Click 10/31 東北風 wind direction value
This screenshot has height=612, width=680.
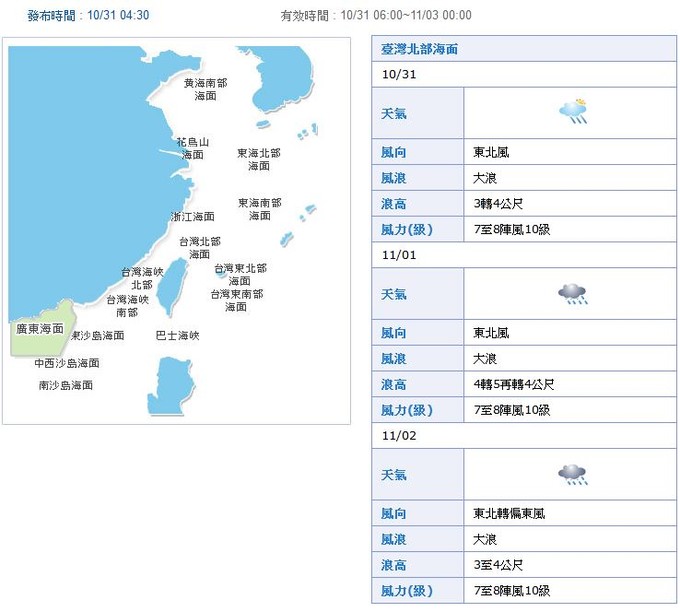tap(491, 152)
